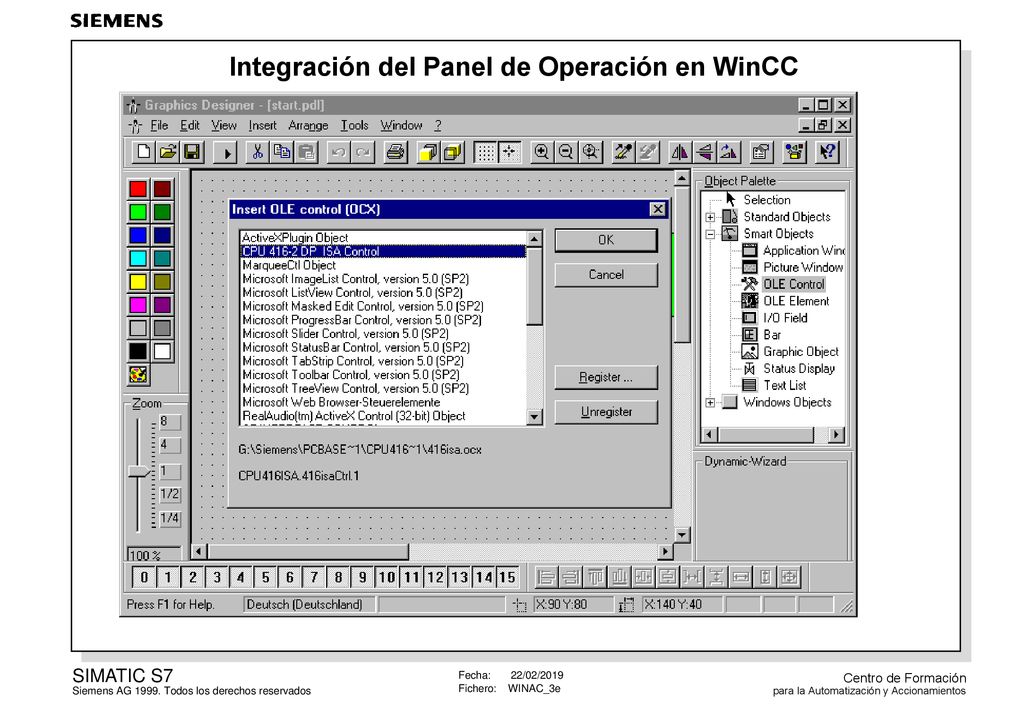
Task: Open the Insert menu
Action: pyautogui.click(x=262, y=125)
